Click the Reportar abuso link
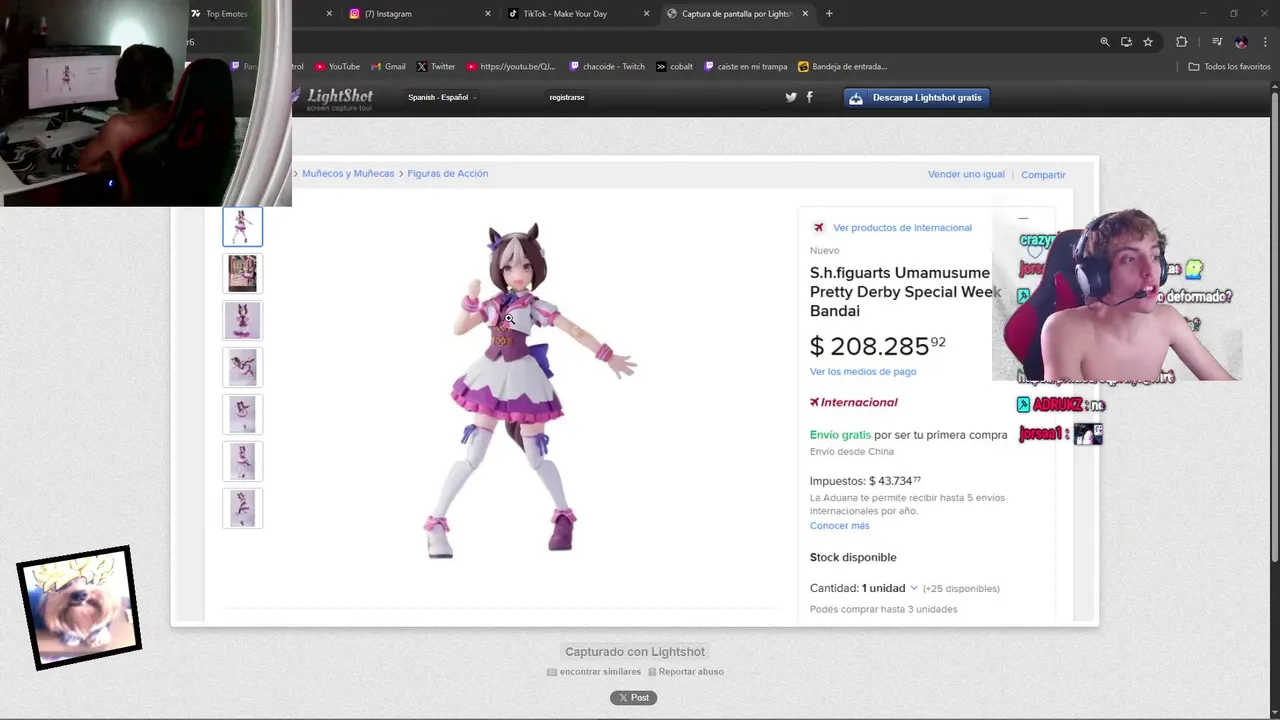The width and height of the screenshot is (1280, 720). coord(685,672)
